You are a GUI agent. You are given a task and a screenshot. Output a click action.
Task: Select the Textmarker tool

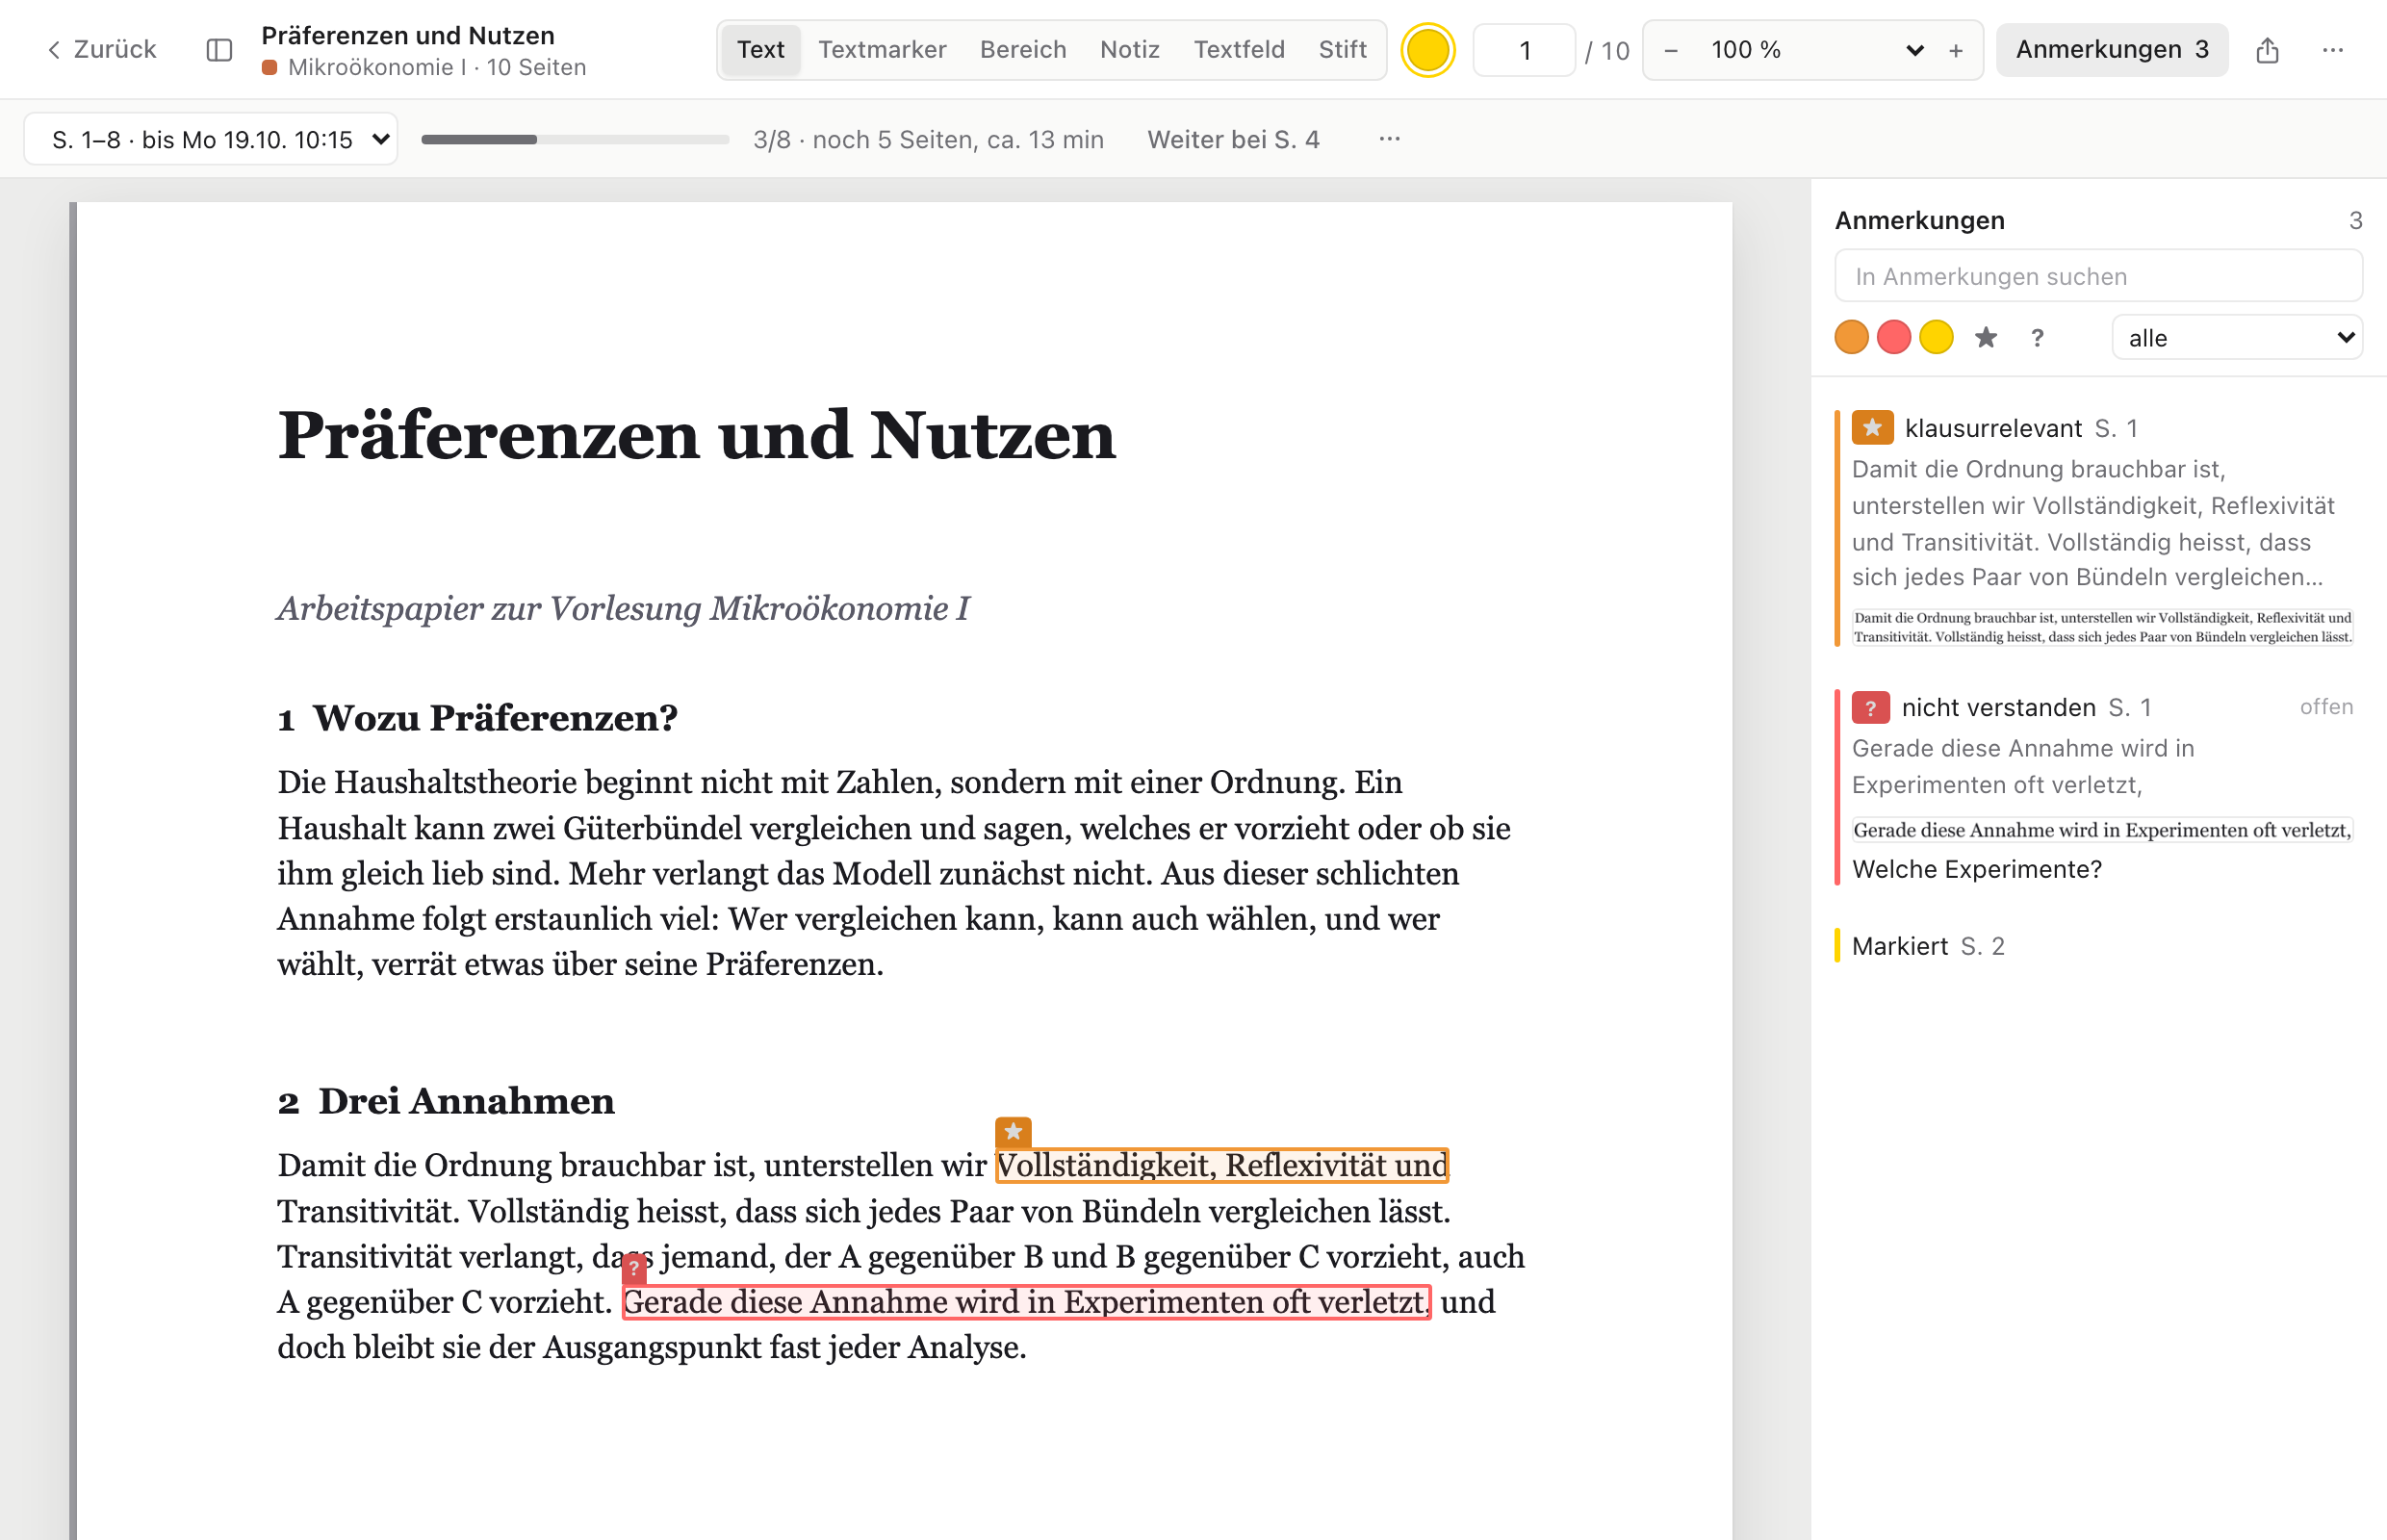click(881, 50)
